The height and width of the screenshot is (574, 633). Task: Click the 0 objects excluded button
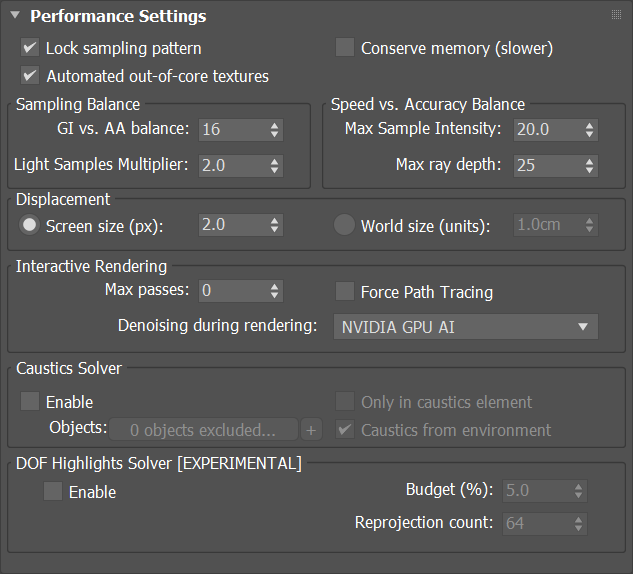[x=203, y=429]
